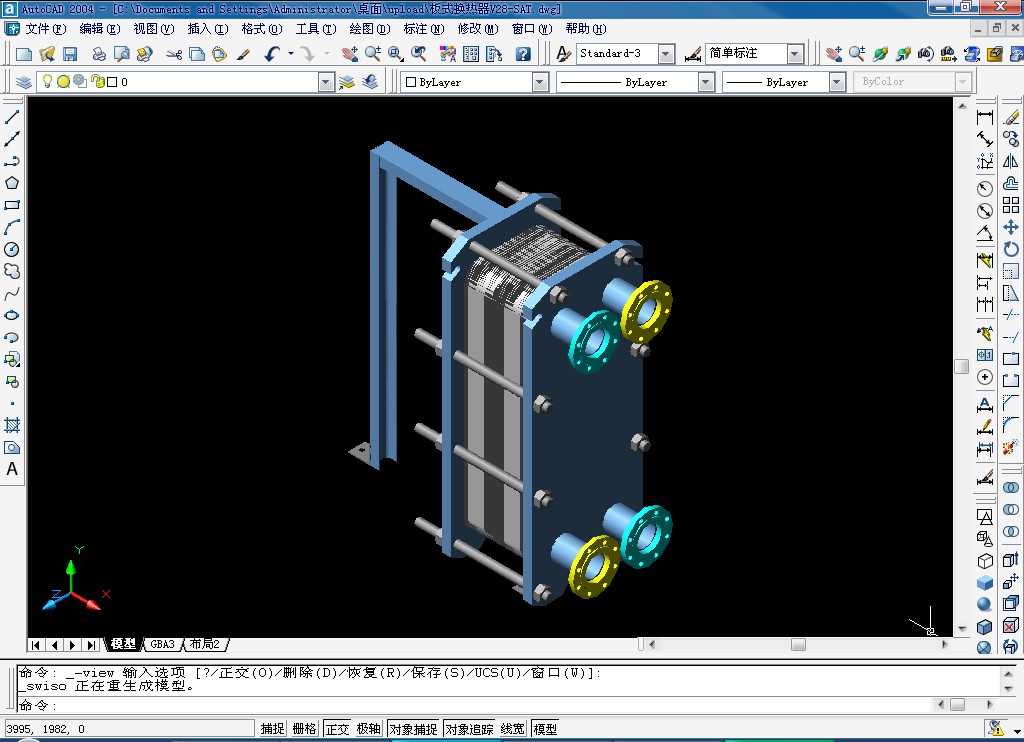Toggle 对象捕捉 object snap
The height and width of the screenshot is (742, 1024).
click(x=413, y=729)
